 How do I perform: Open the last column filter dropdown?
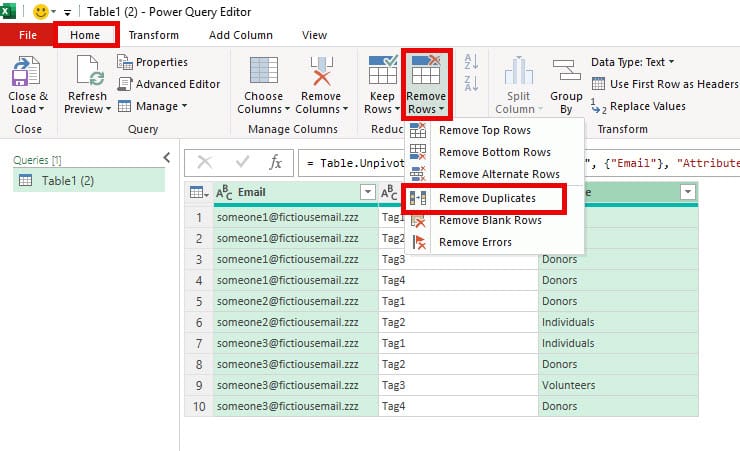point(688,192)
